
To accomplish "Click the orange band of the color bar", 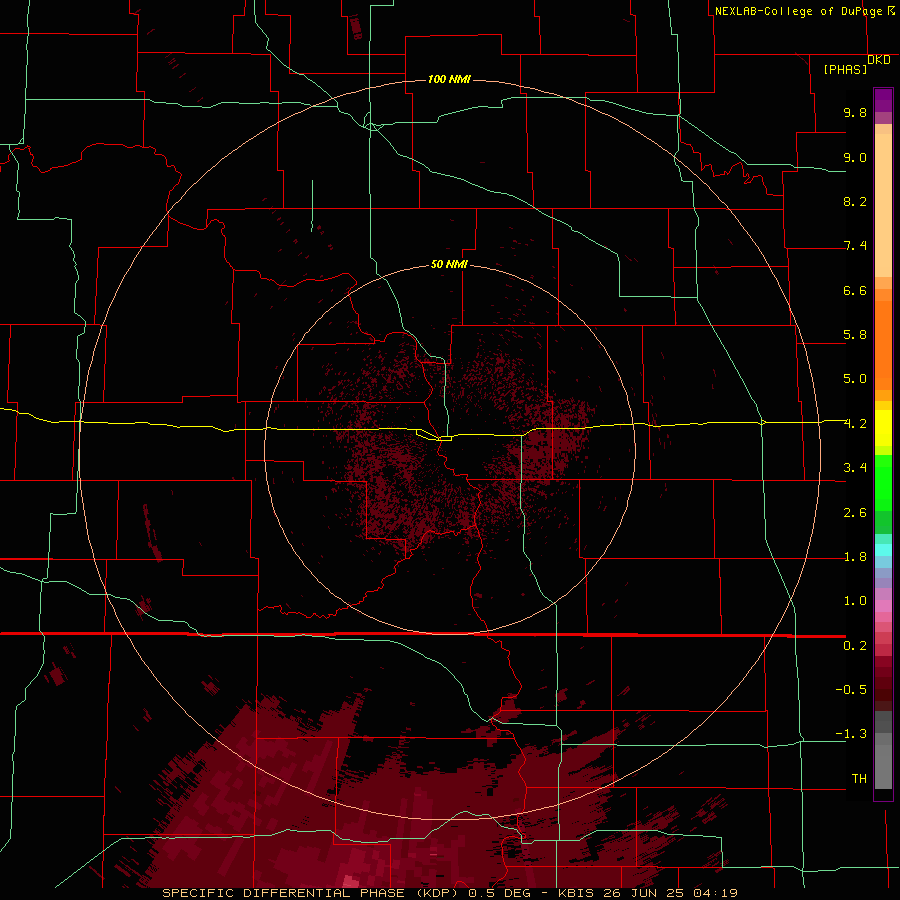I will (x=883, y=346).
